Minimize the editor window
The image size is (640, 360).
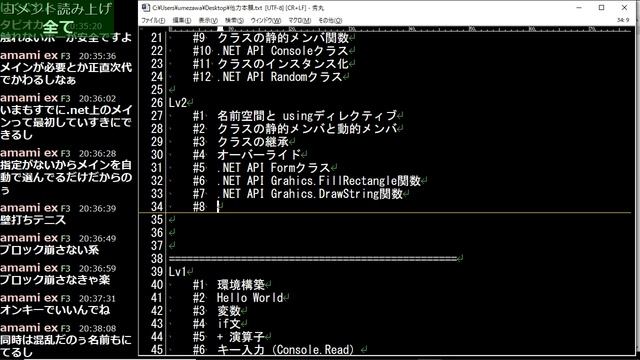tap(579, 7)
